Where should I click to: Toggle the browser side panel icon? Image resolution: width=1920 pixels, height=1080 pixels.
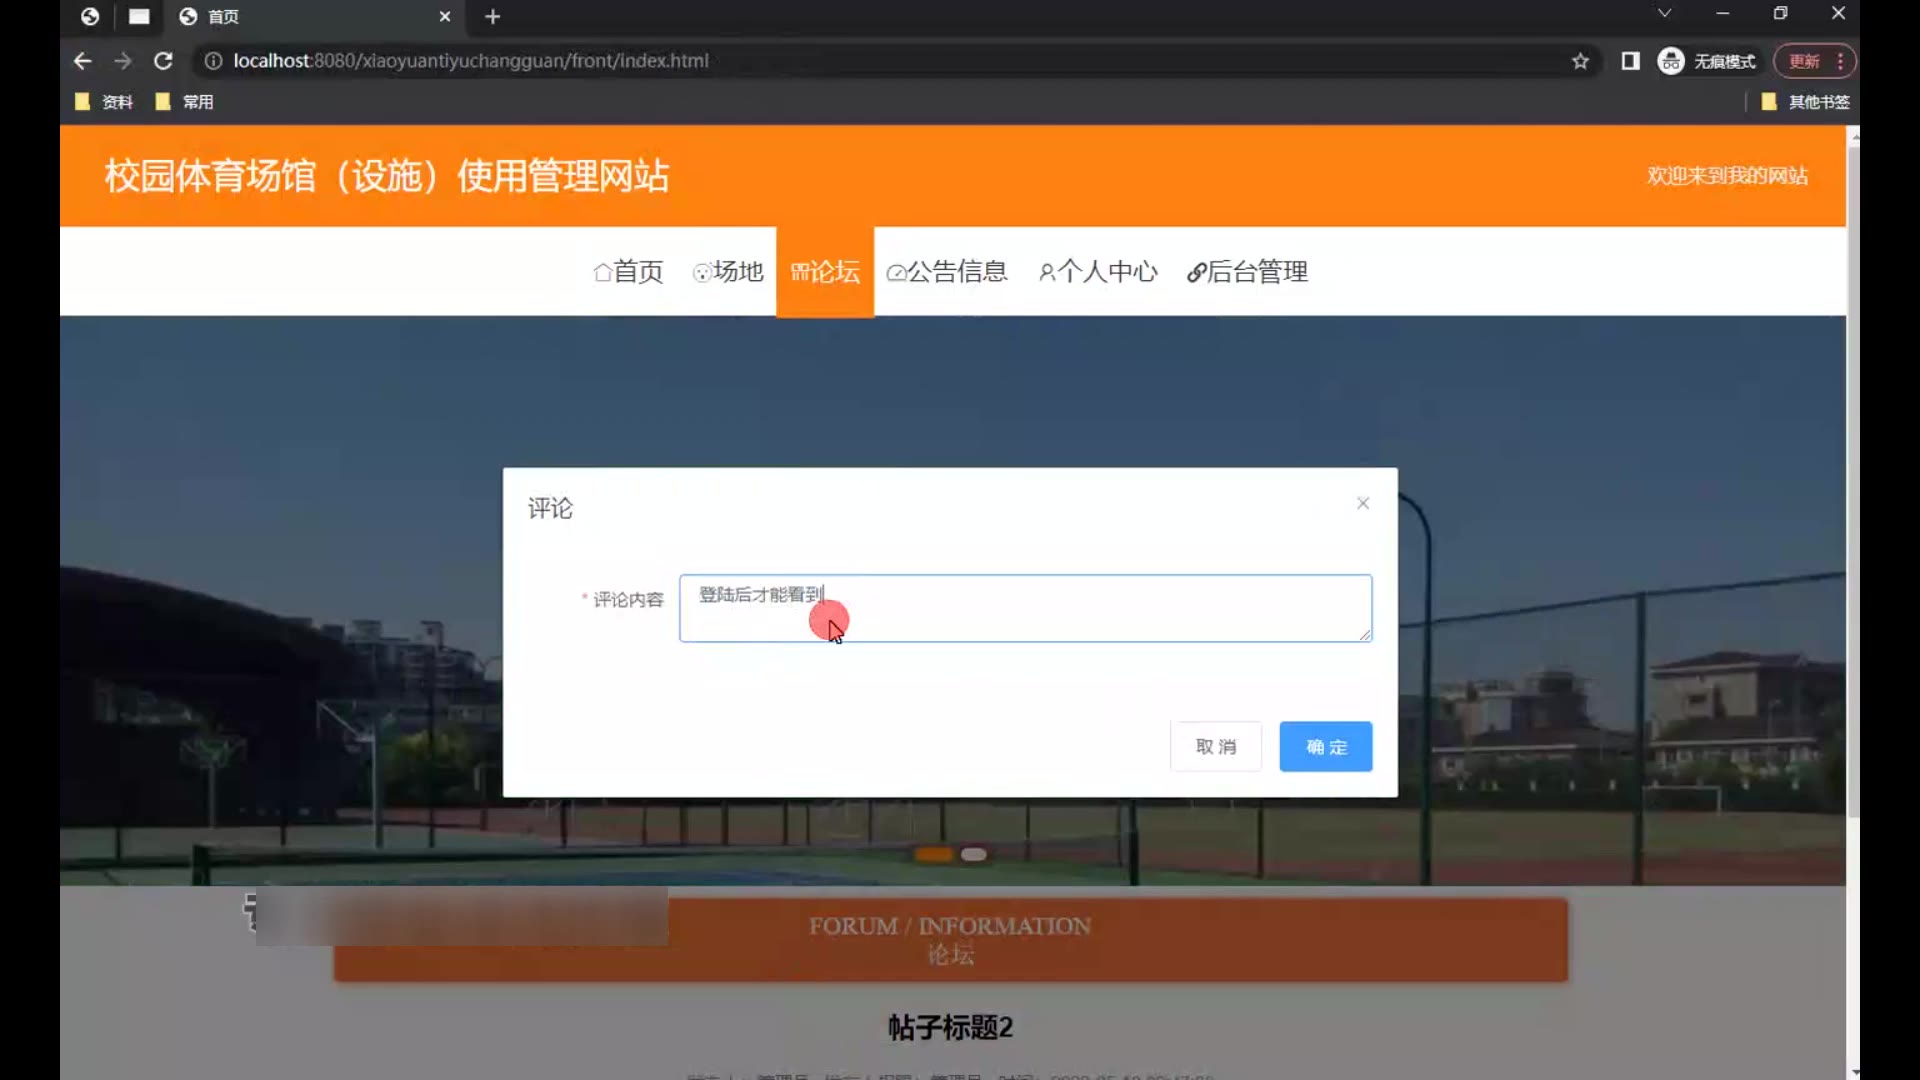[x=1630, y=61]
